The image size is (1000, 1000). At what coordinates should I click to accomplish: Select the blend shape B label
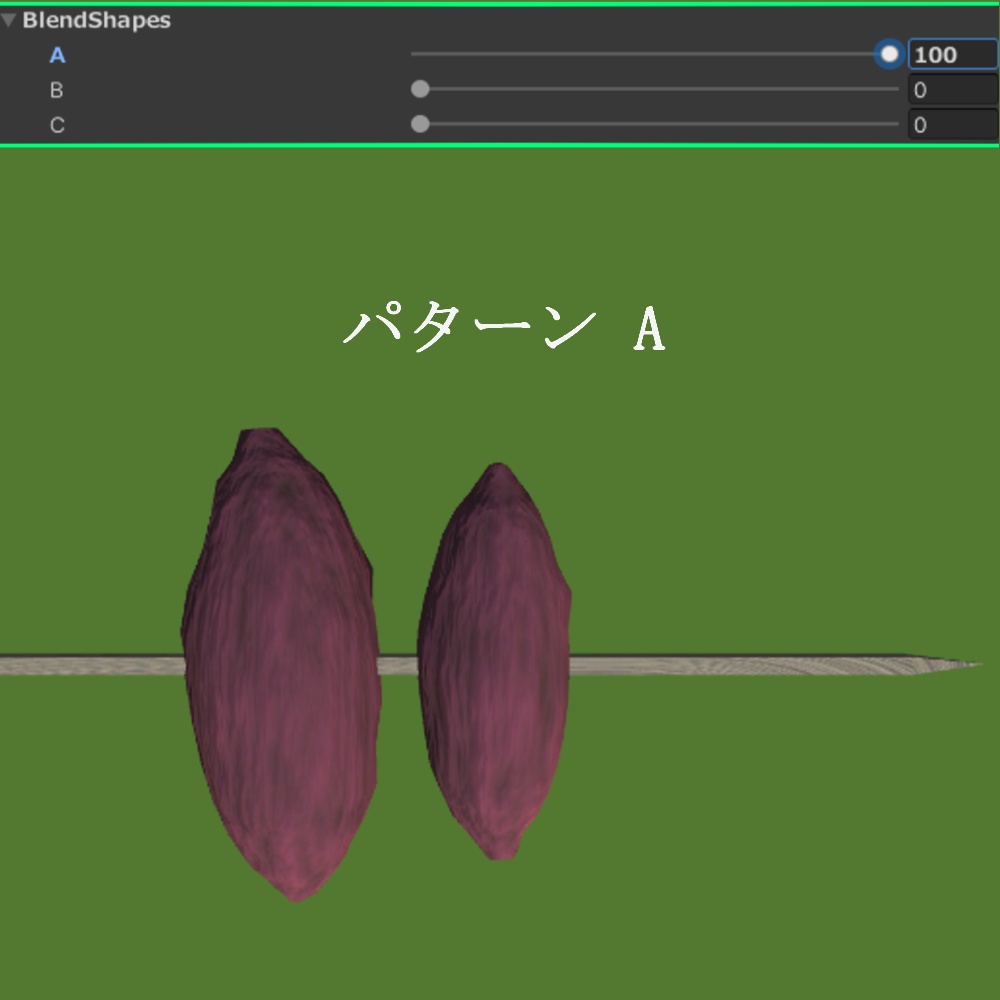pyautogui.click(x=56, y=89)
